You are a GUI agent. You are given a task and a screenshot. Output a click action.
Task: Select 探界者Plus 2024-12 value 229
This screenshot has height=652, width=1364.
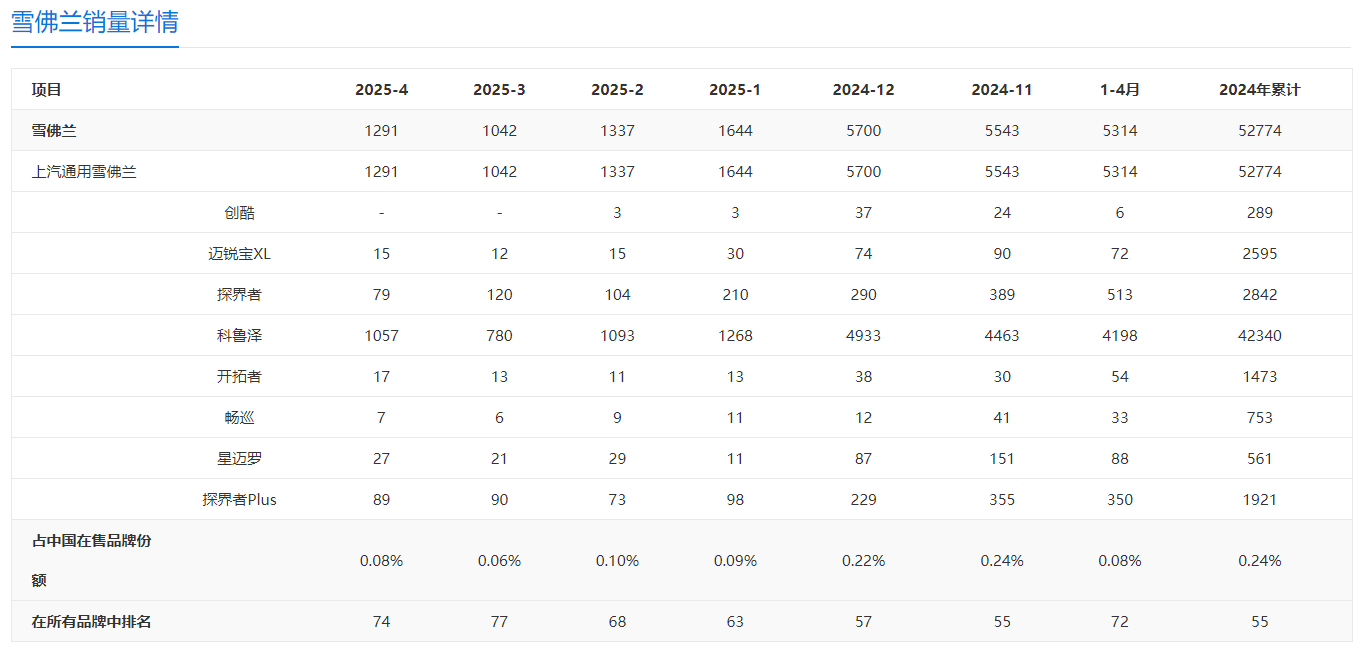point(864,500)
